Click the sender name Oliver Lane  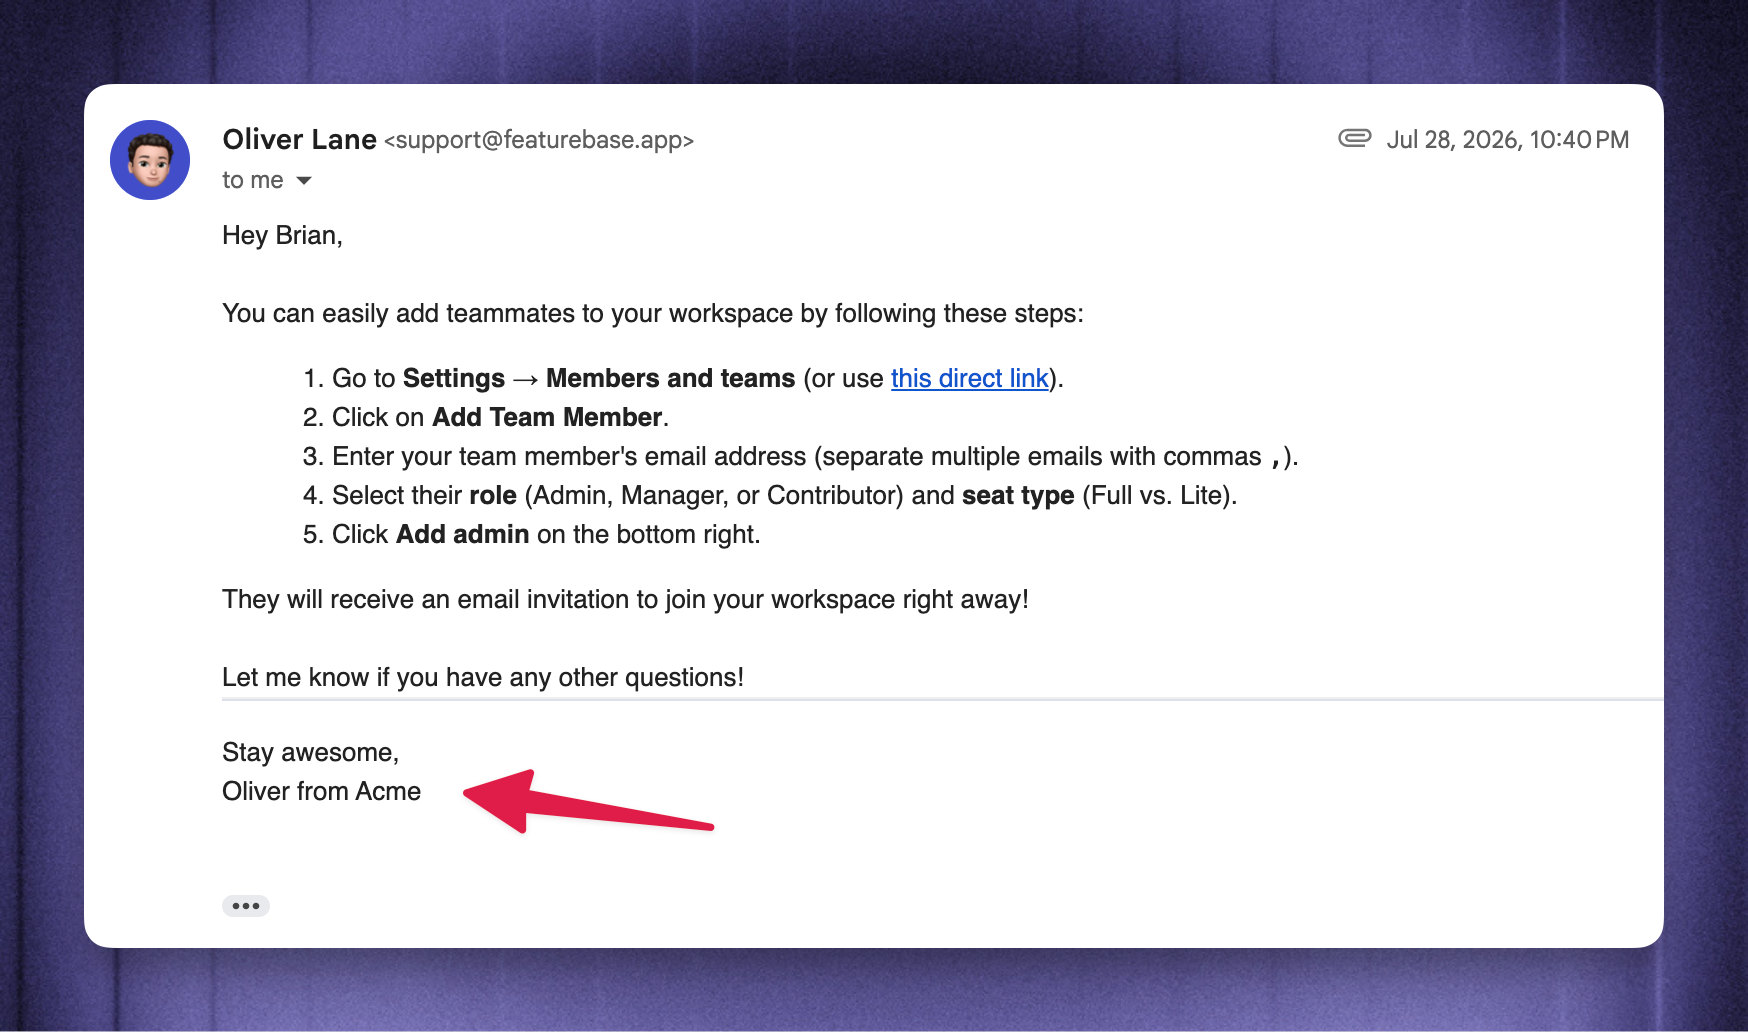(299, 139)
